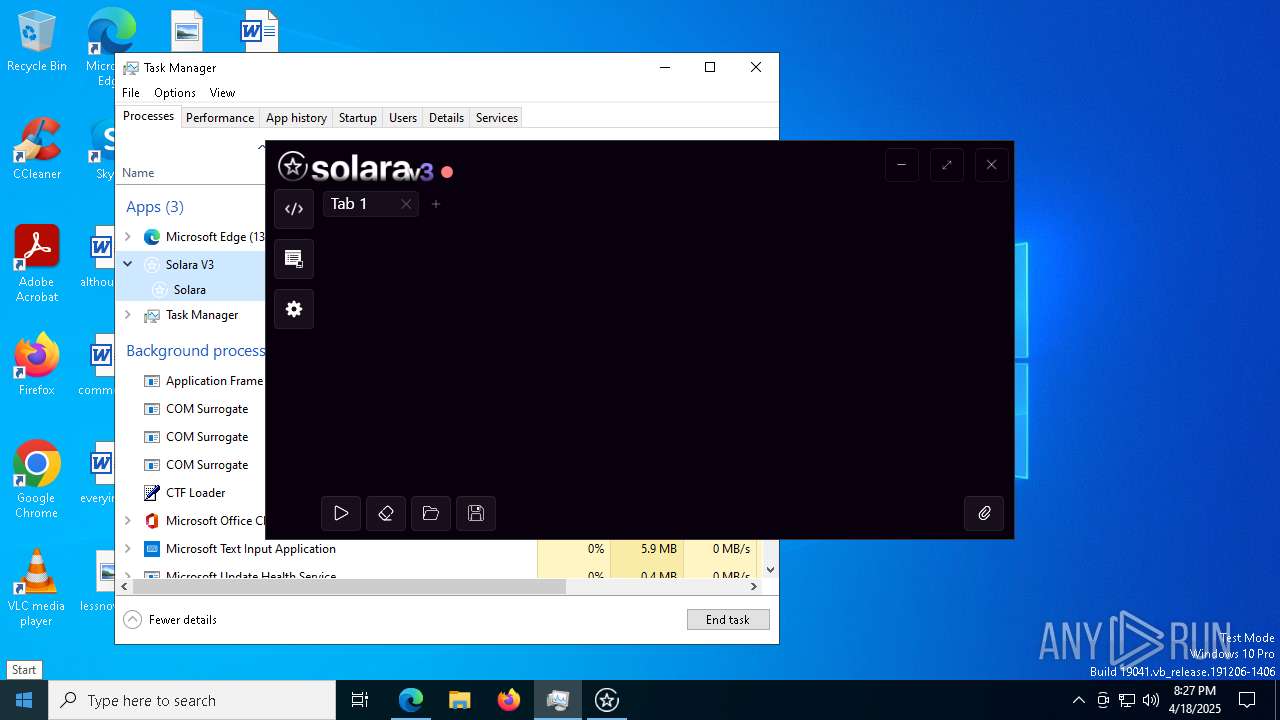Click the volume icon in system tray
Viewport: 1280px width, 720px height.
[1151, 700]
